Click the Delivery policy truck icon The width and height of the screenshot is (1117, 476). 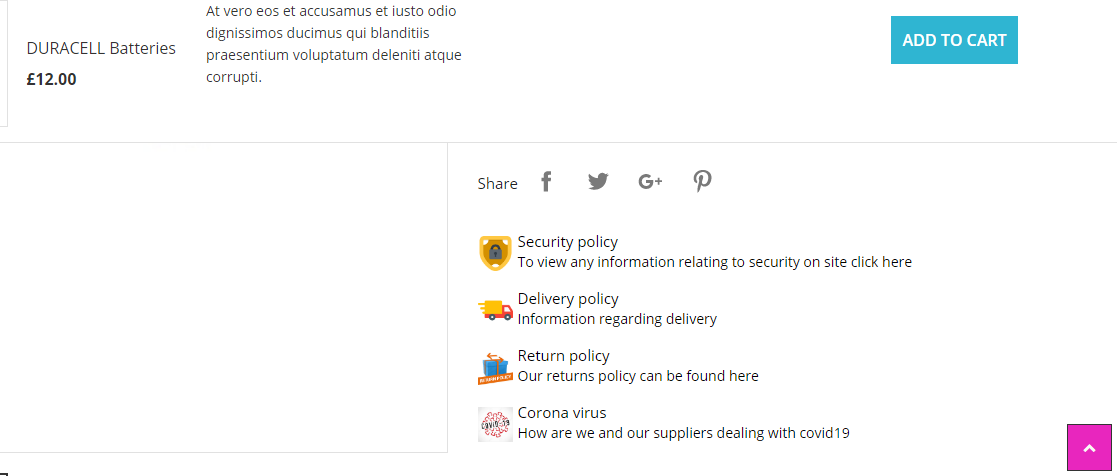(495, 310)
